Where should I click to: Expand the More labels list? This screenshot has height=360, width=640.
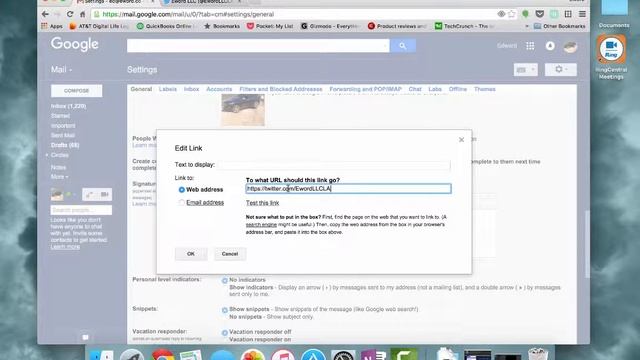click(59, 177)
